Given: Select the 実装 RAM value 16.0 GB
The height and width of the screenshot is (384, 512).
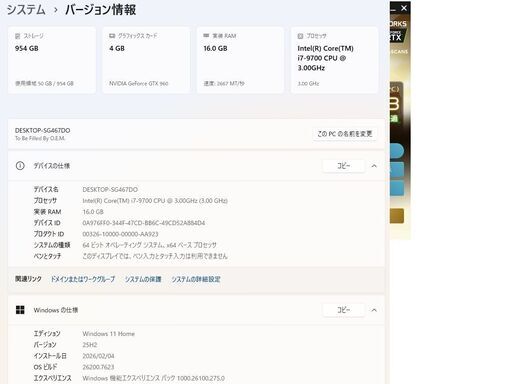Looking at the screenshot, I should coord(93,212).
